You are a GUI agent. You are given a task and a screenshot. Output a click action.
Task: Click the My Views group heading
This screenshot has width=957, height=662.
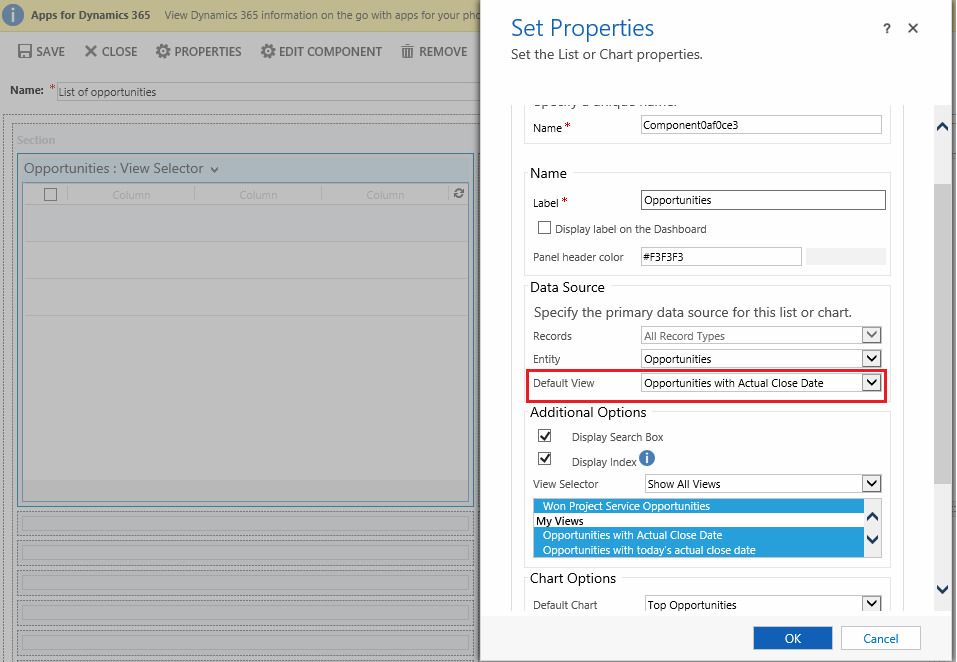pos(560,520)
